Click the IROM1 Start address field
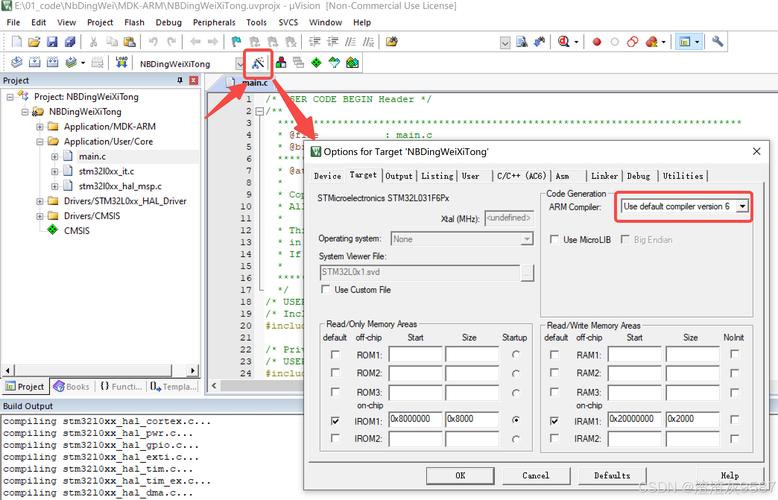The width and height of the screenshot is (778, 500). [x=415, y=420]
